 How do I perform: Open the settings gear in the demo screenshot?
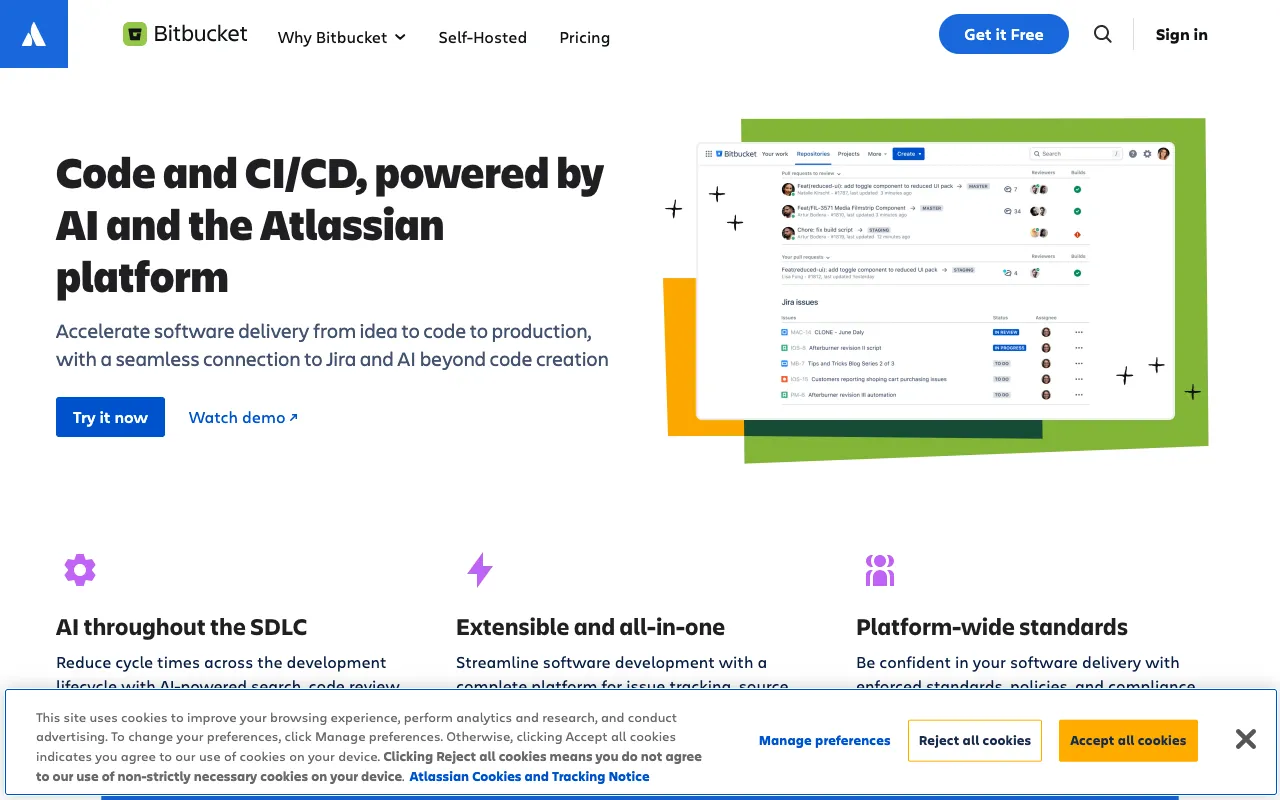(x=1147, y=154)
